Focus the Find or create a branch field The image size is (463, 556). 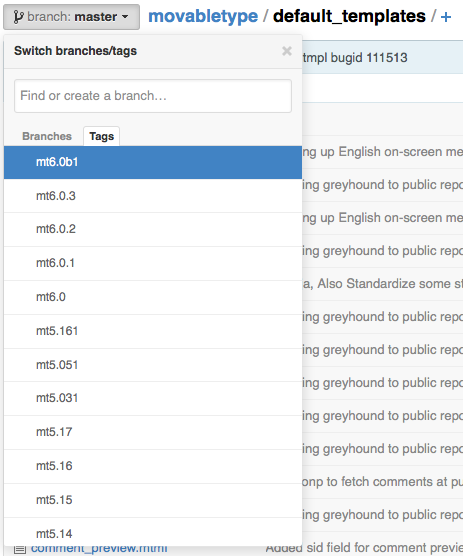click(x=153, y=96)
